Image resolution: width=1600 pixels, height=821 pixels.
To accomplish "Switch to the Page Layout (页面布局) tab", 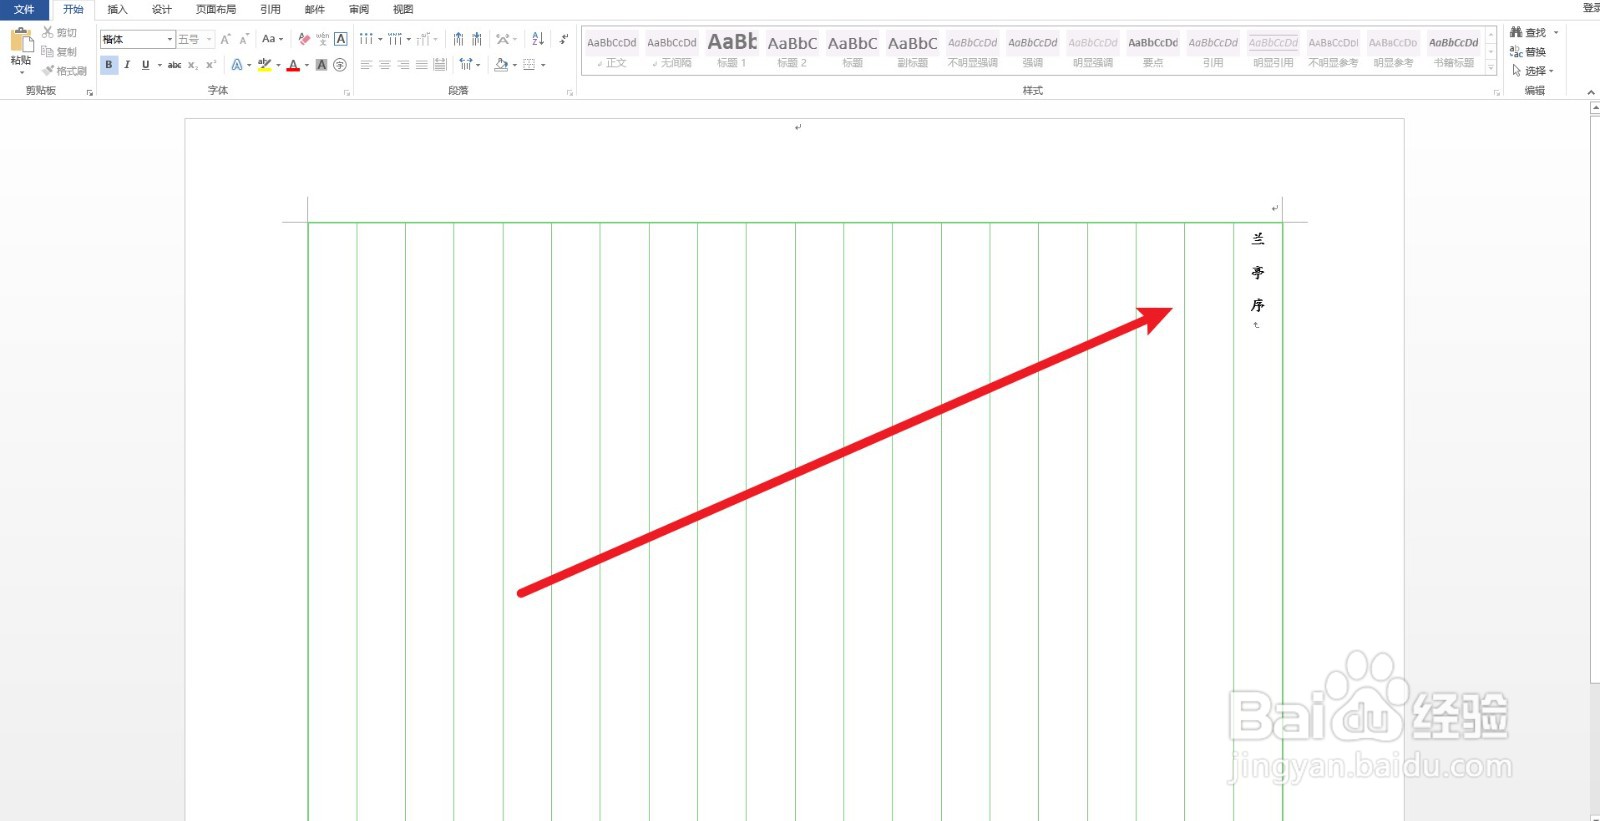I will point(216,9).
